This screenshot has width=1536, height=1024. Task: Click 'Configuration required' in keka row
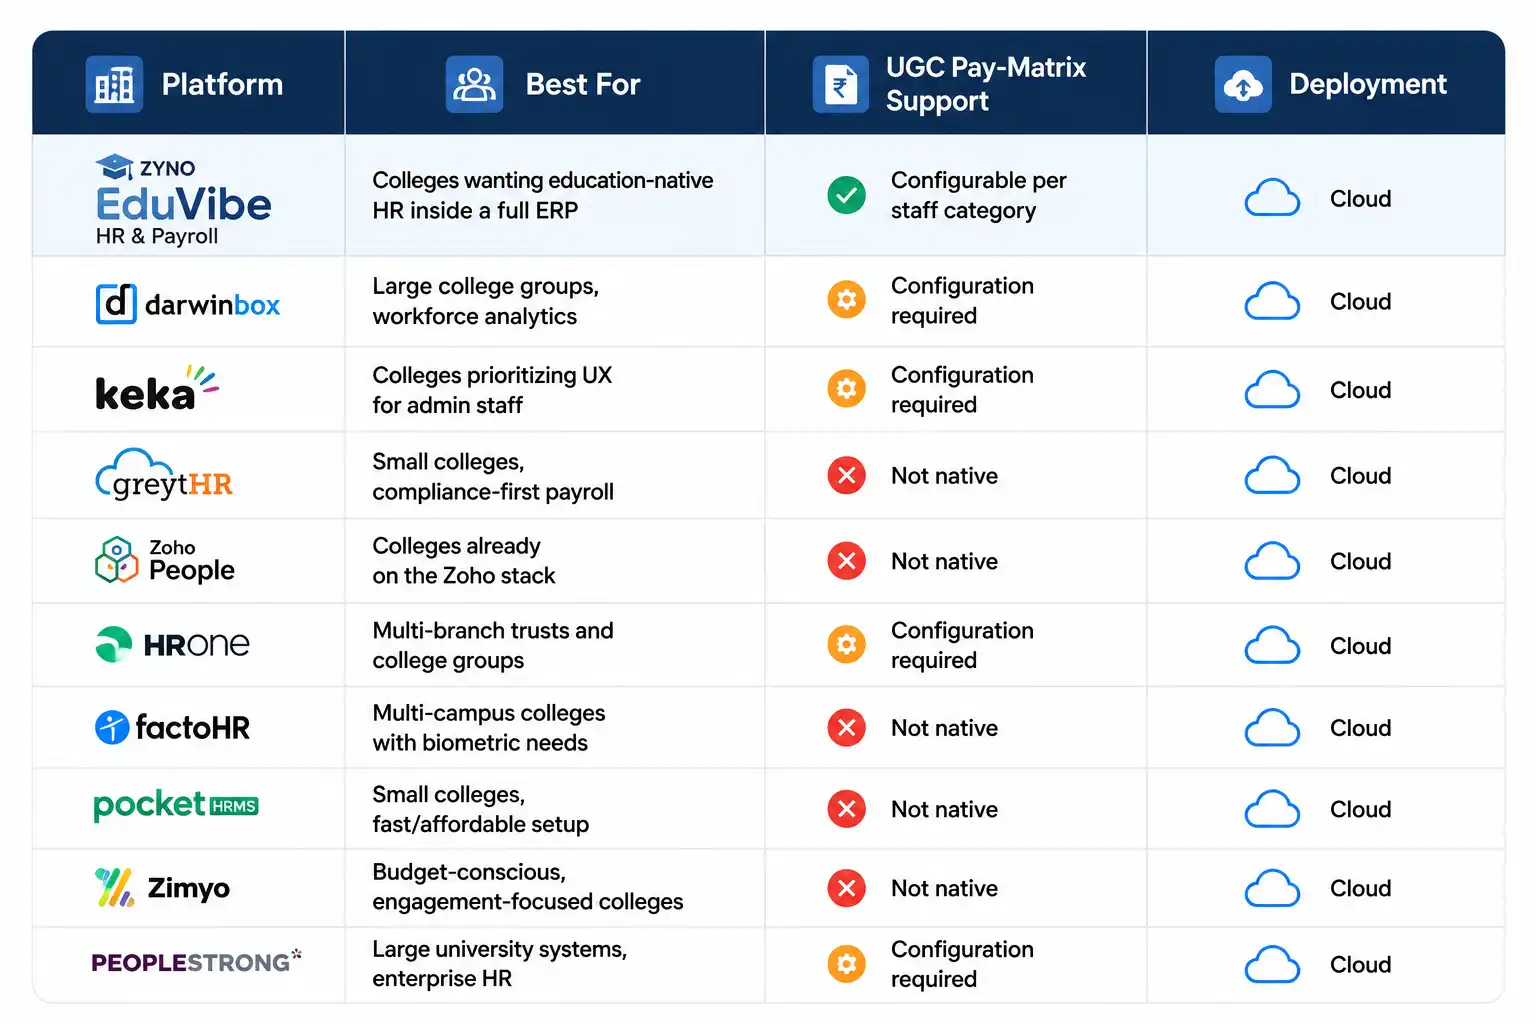pyautogui.click(x=962, y=389)
